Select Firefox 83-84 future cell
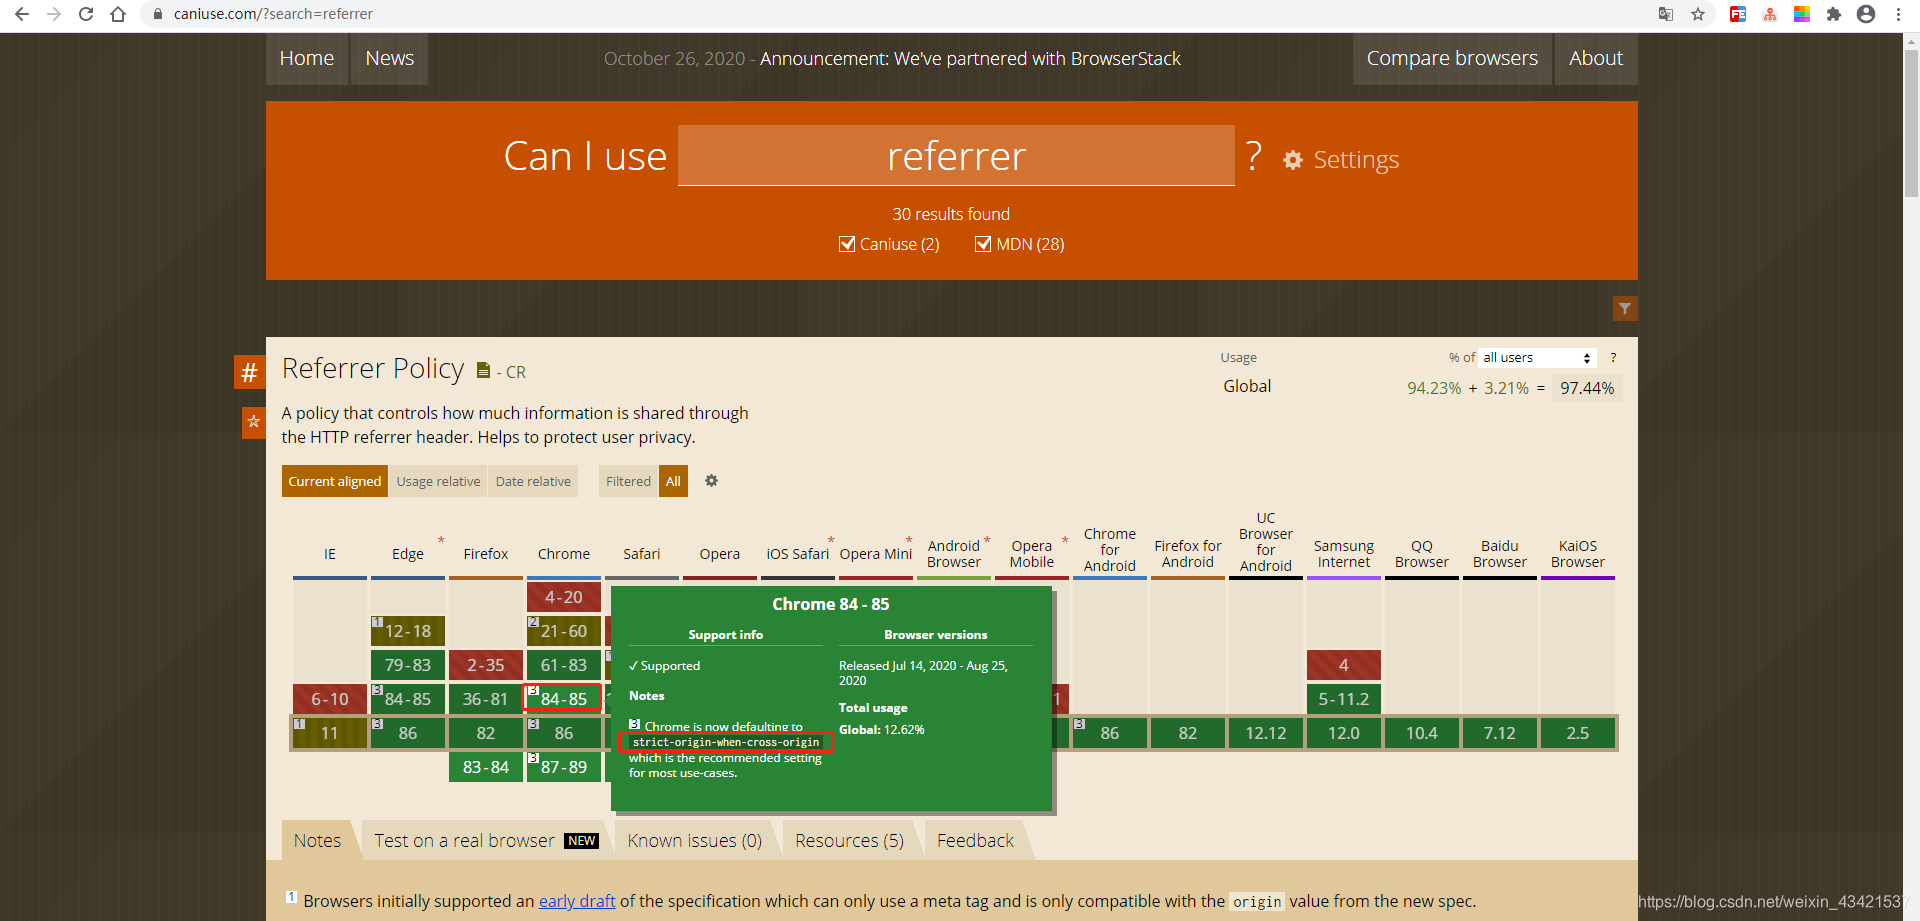 coord(486,767)
